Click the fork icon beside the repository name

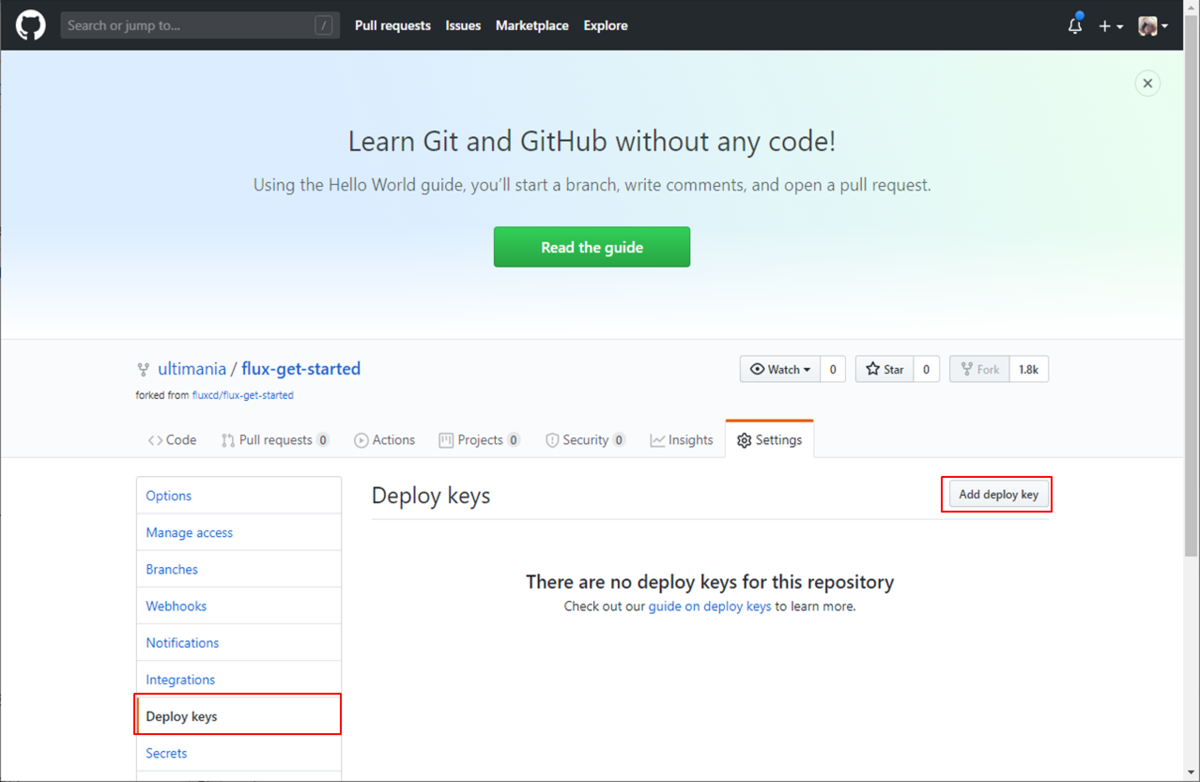point(145,369)
